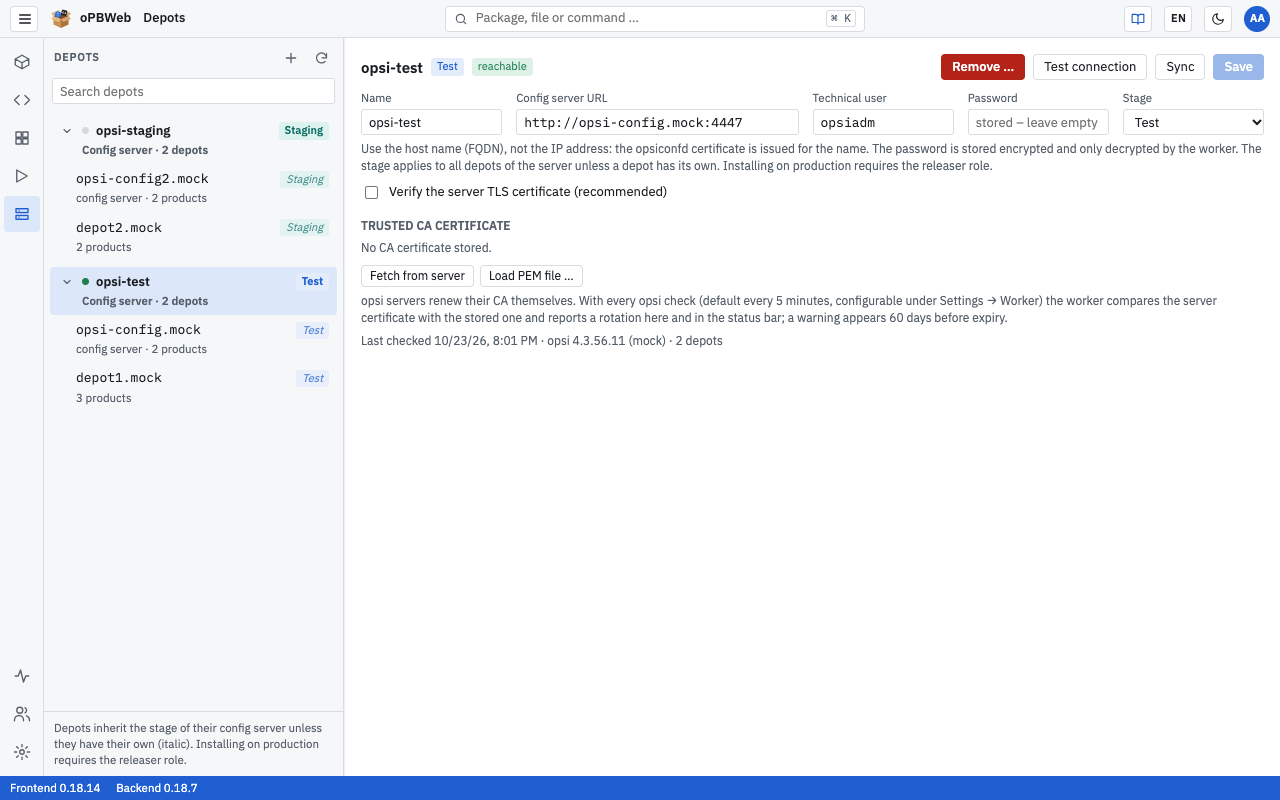
Task: Fetch the CA certificate from server
Action: (417, 276)
